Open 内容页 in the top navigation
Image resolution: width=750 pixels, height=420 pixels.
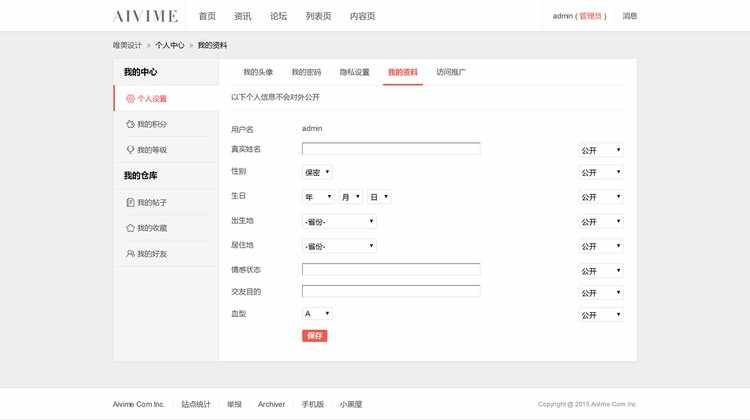click(362, 16)
